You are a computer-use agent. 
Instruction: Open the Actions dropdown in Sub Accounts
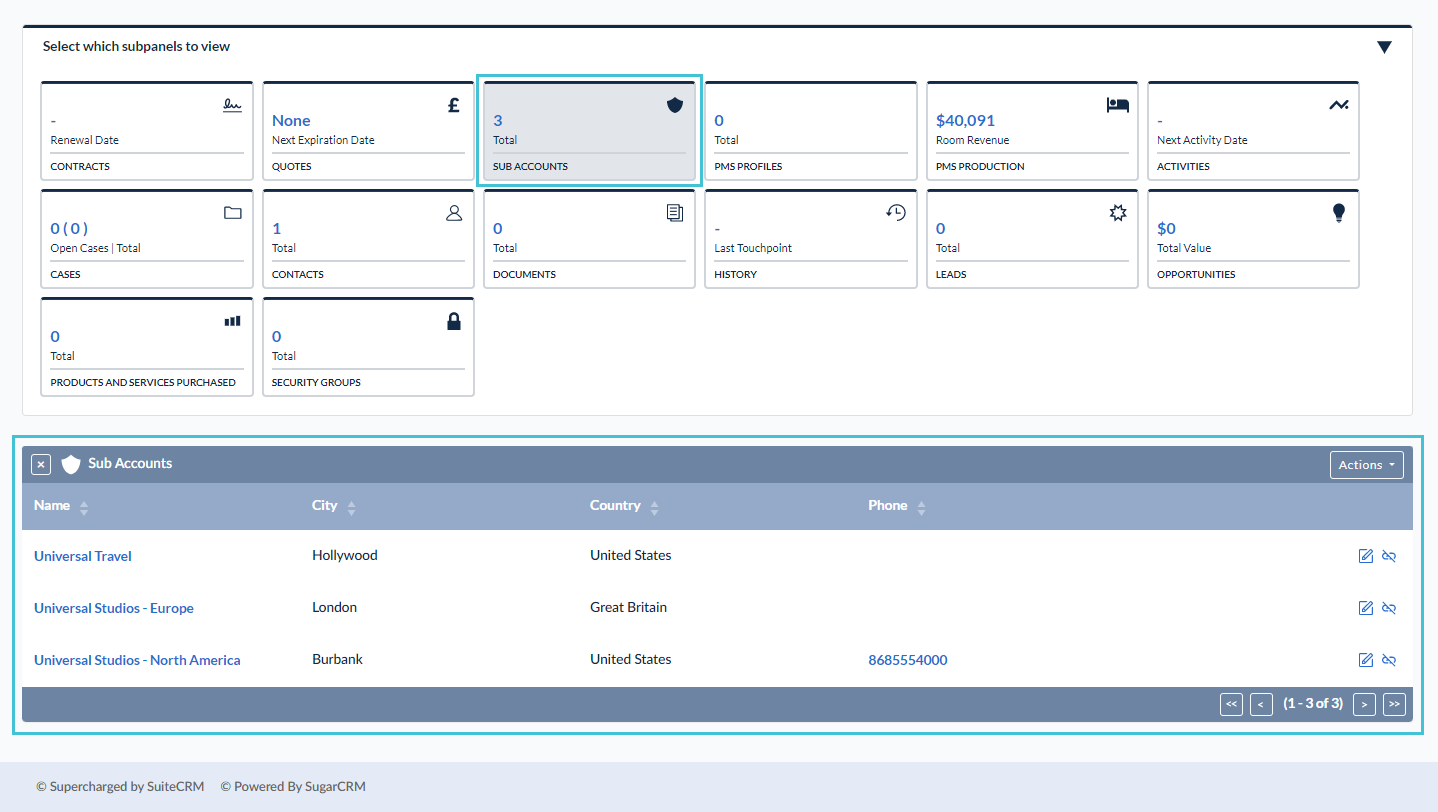click(1367, 465)
